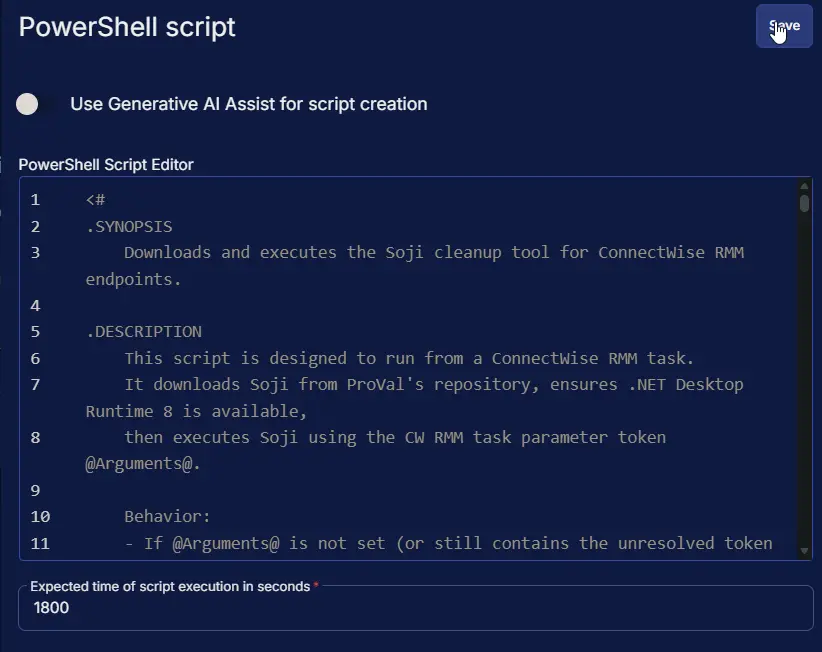This screenshot has height=652, width=822.
Task: Click the .DESCRIPTION line in the script
Action: 144,331
